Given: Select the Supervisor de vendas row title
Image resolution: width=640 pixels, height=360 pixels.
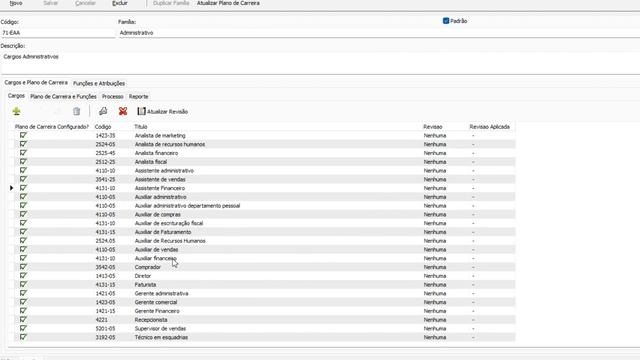Looking at the screenshot, I should (x=160, y=329).
